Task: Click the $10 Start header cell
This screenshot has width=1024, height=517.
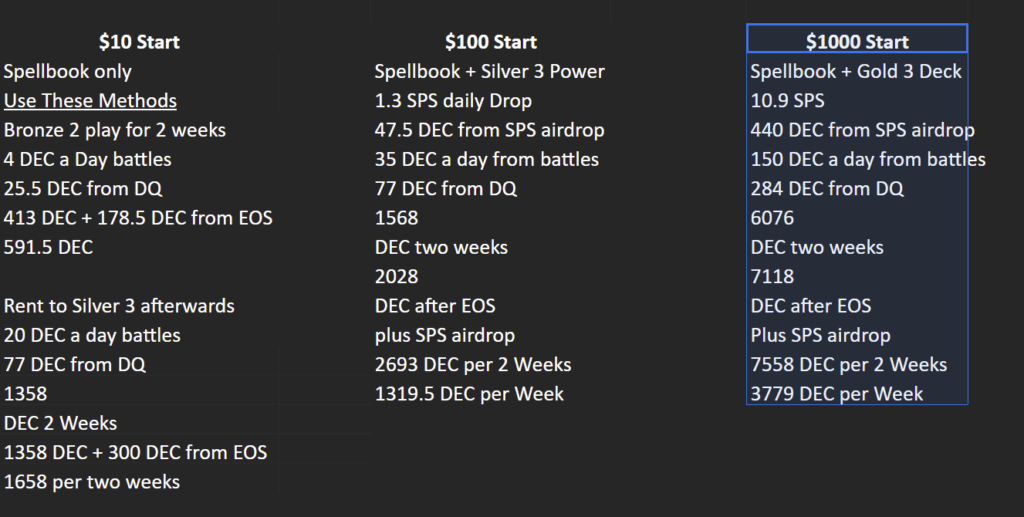Action: coord(139,42)
